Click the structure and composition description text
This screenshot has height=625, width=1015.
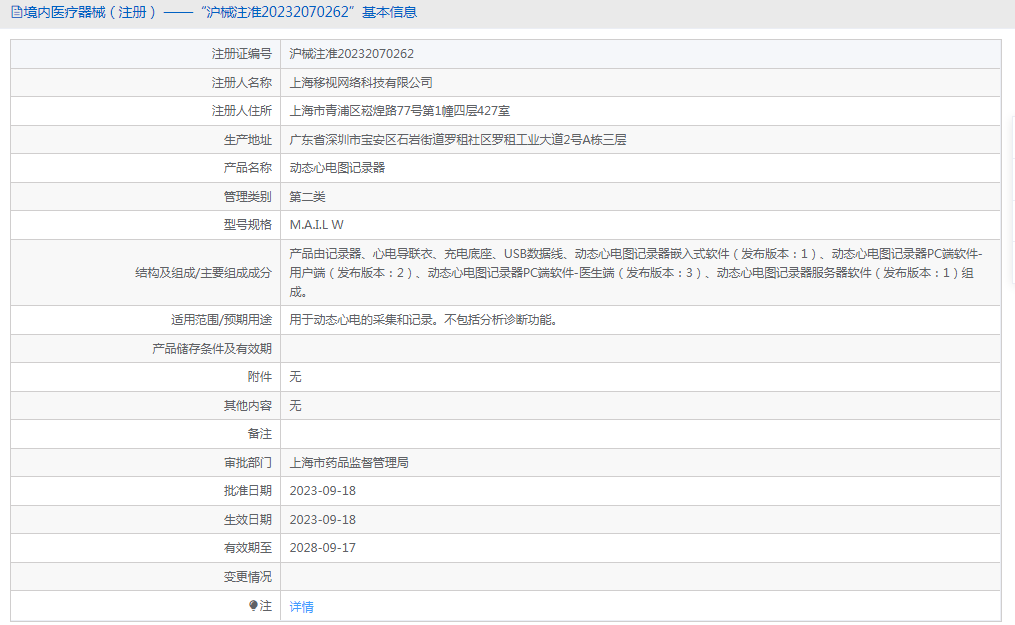640,272
